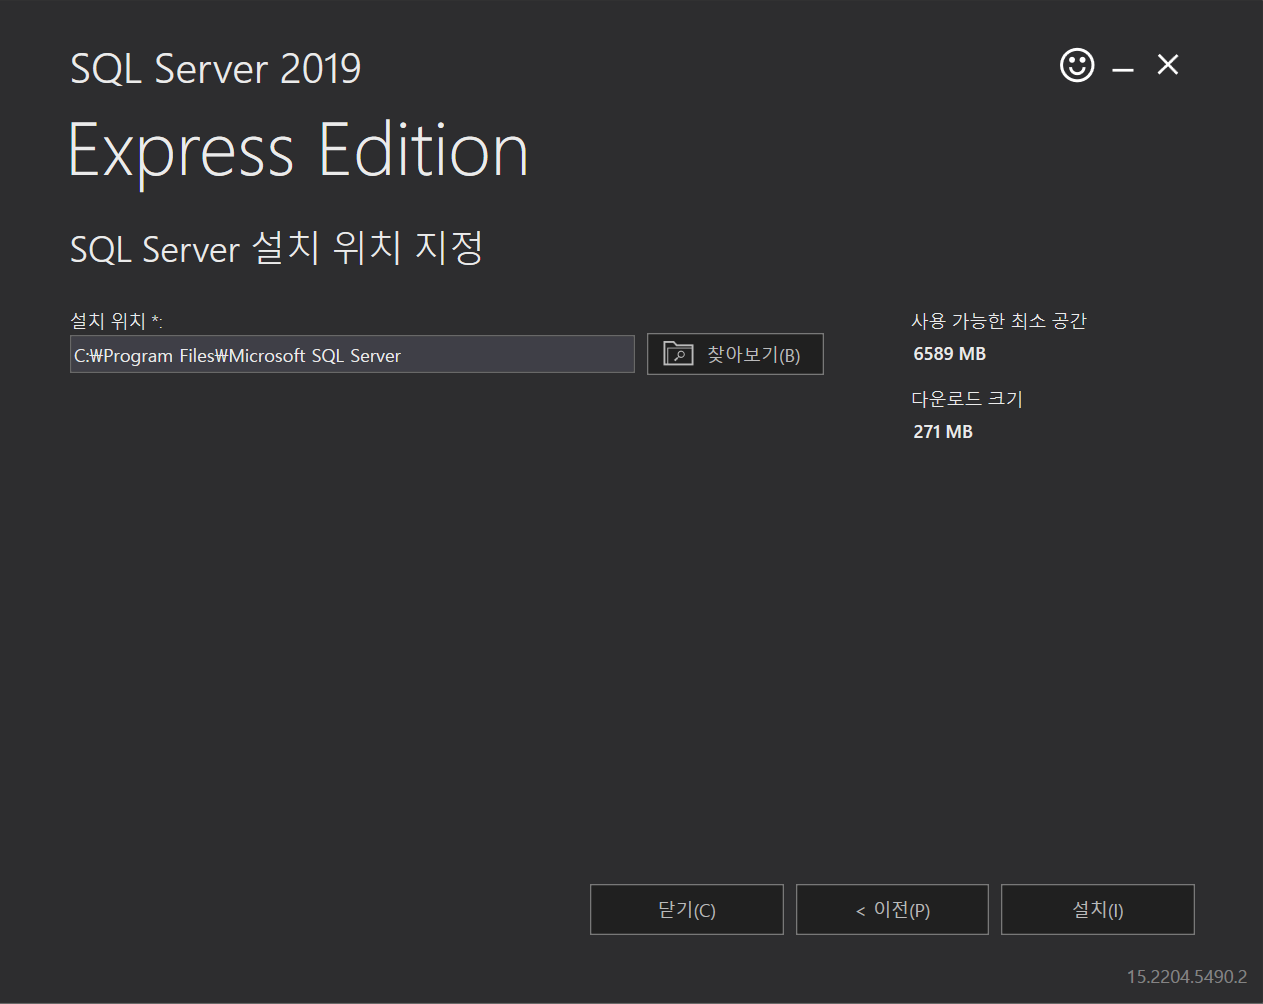The height and width of the screenshot is (1004, 1263).
Task: Minimize the SQL Server installer window
Action: coord(1123,70)
